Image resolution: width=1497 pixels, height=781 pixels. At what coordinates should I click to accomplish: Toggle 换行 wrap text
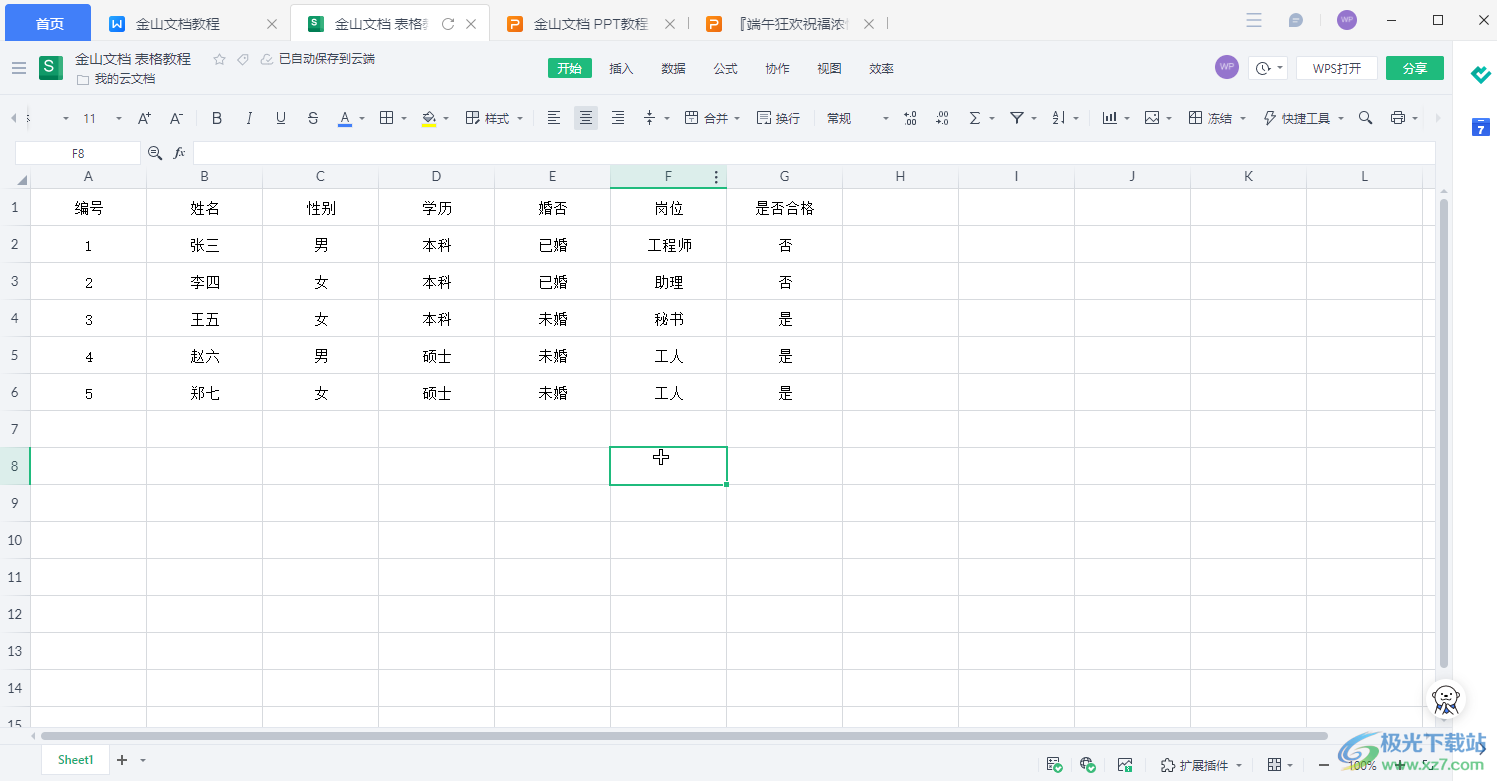coord(778,118)
